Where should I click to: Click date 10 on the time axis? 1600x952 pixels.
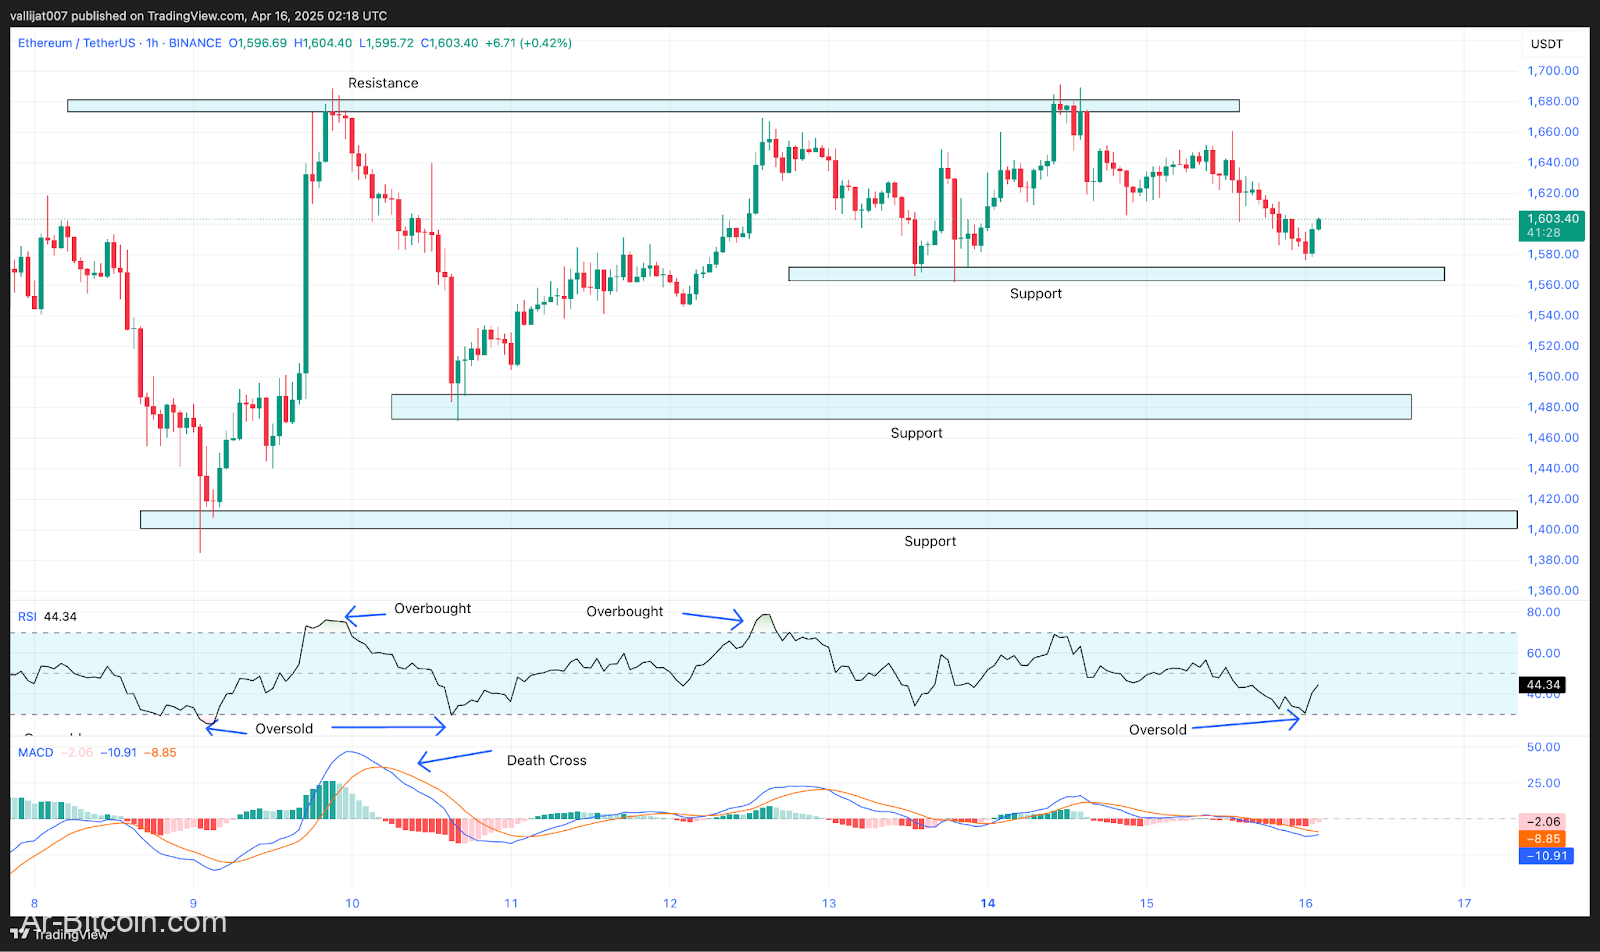tap(353, 903)
